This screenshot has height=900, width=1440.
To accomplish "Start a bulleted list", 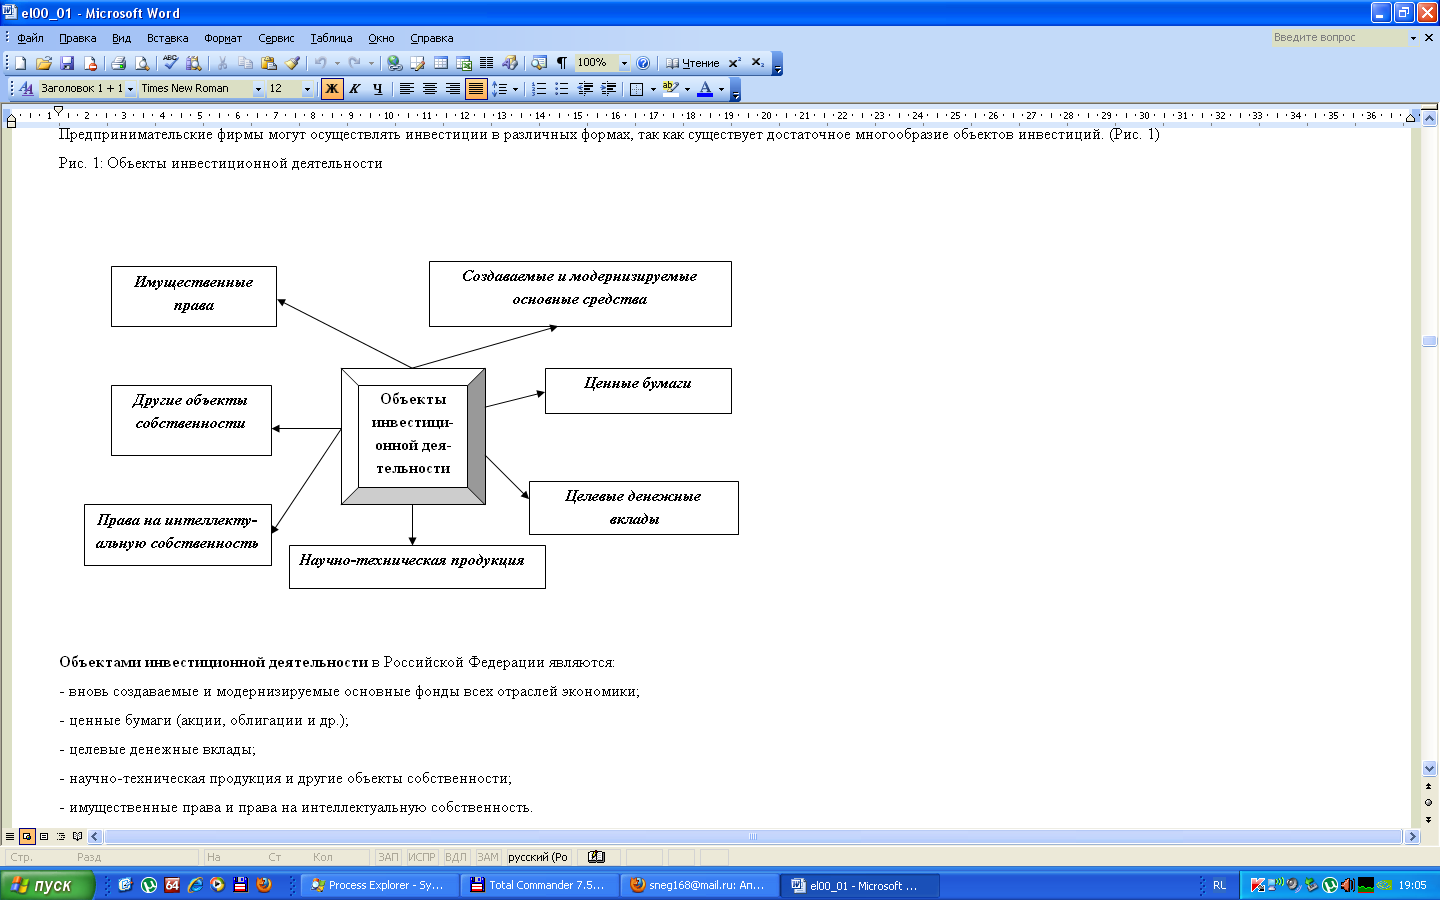I will tap(562, 89).
